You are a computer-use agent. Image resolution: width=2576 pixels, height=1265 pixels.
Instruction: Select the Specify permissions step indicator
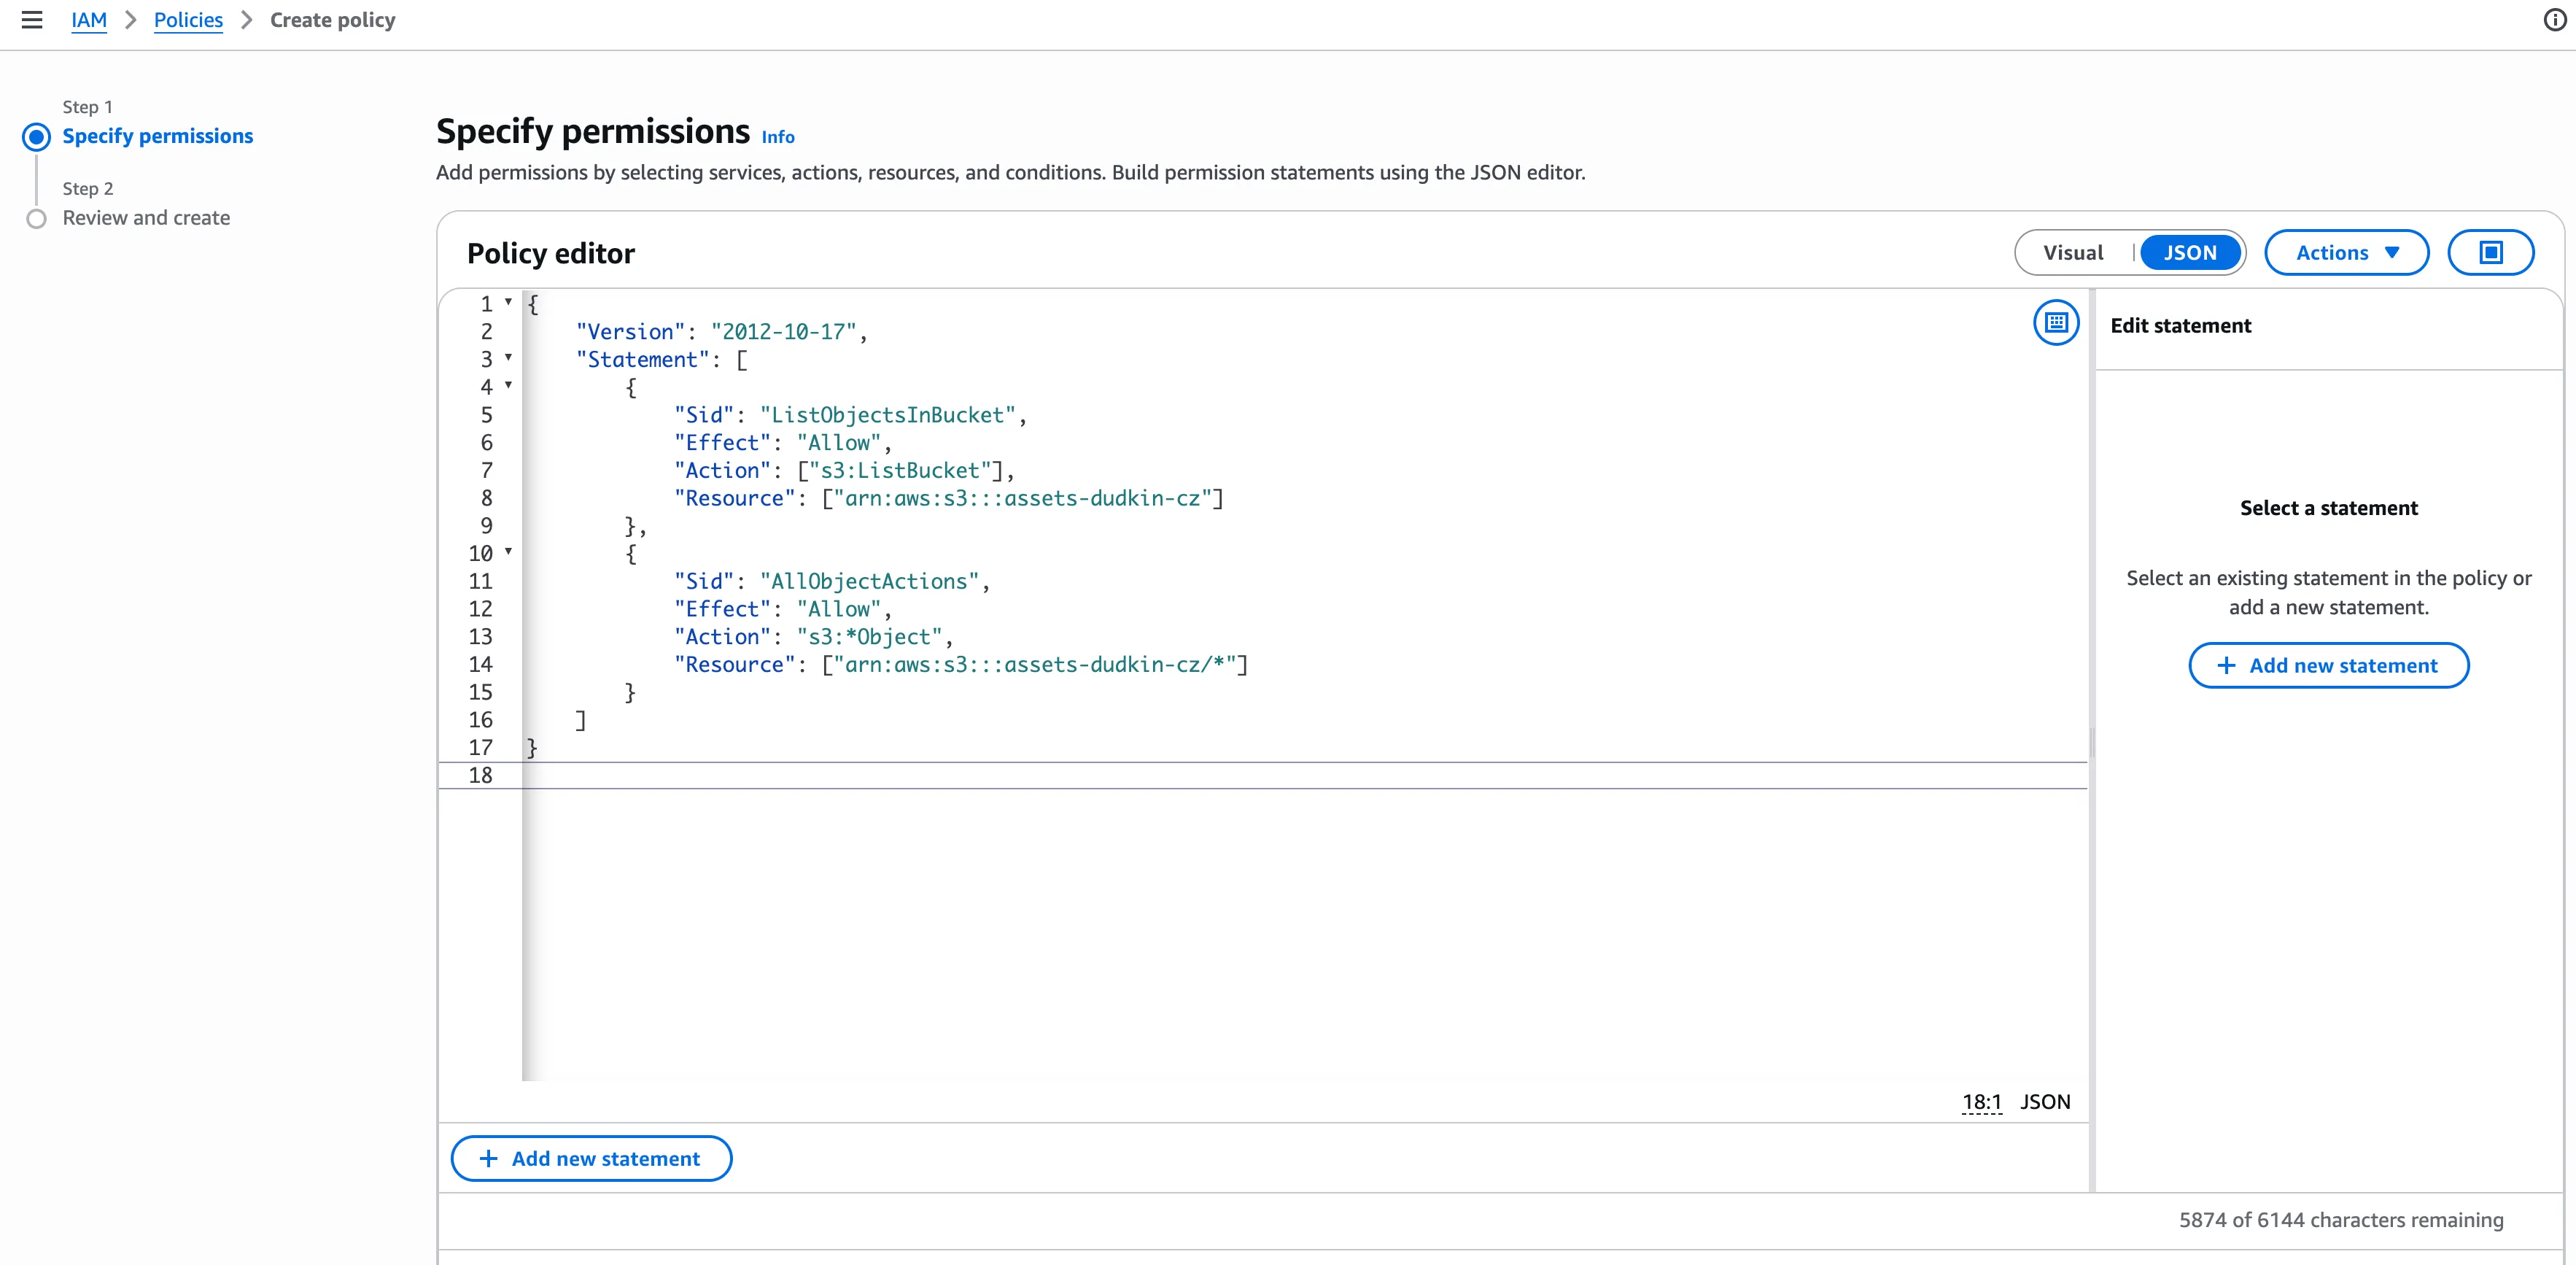click(37, 137)
